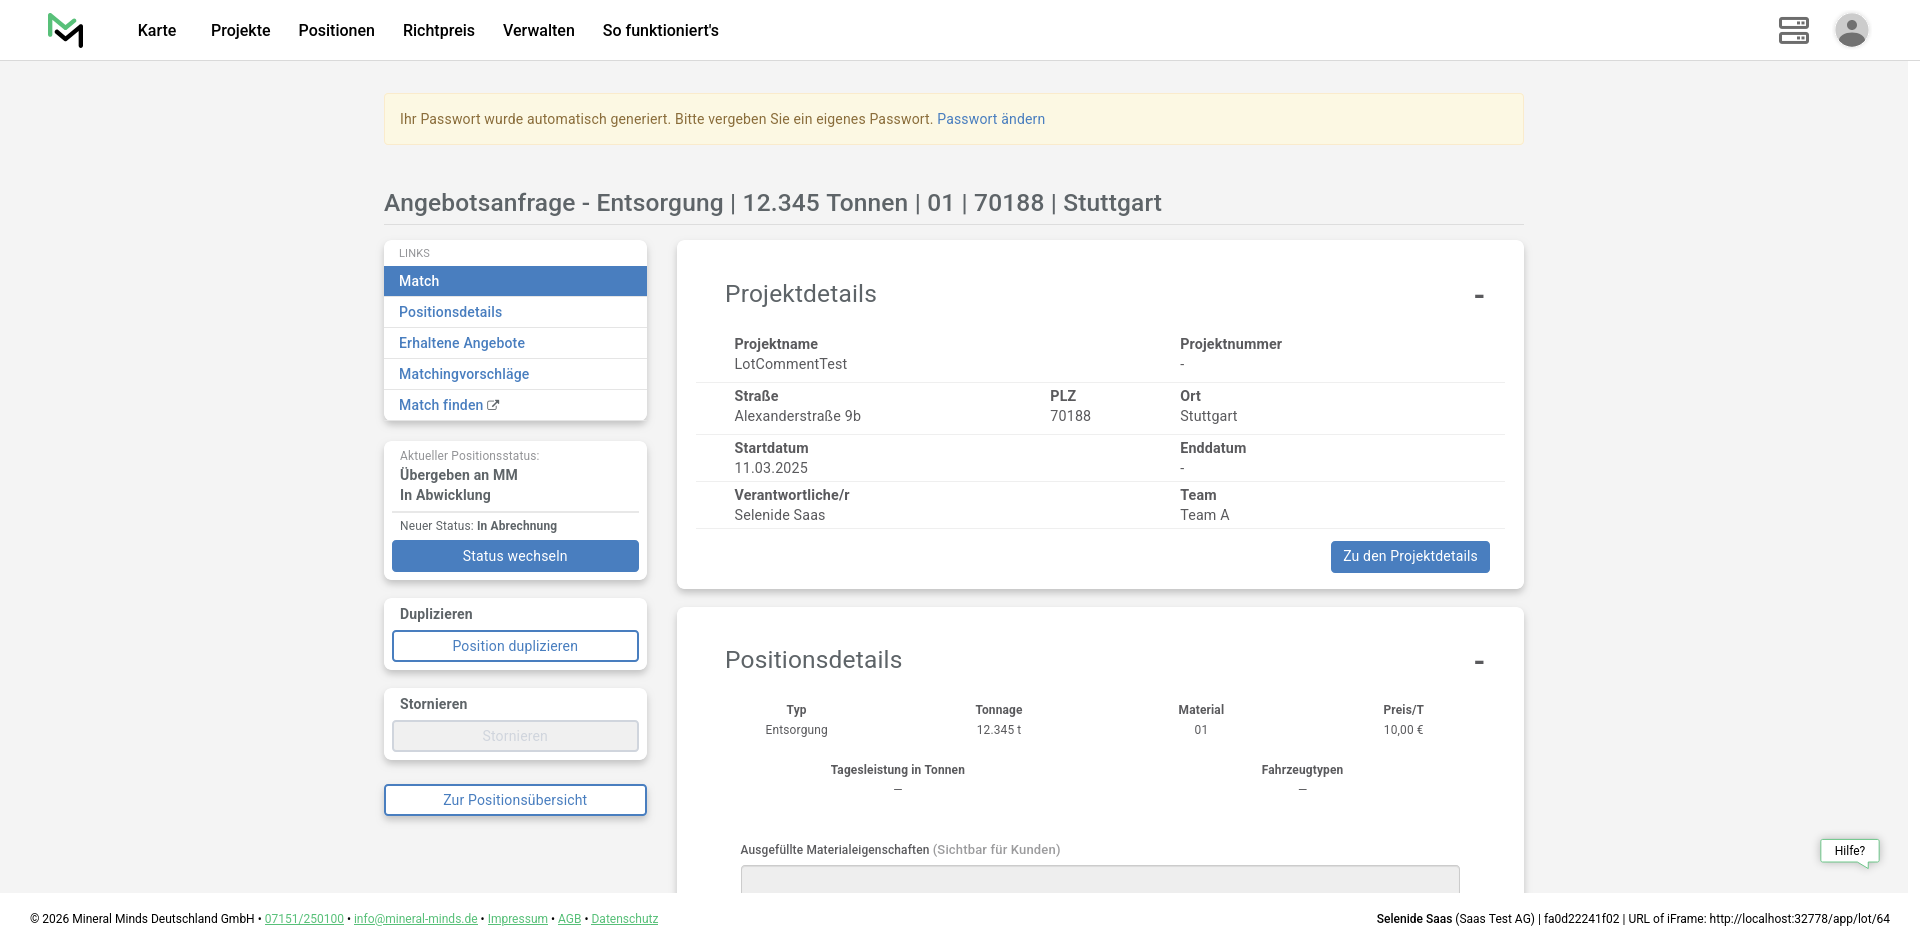This screenshot has width=1920, height=943.
Task: Click Position duplizieren button
Action: 515,646
